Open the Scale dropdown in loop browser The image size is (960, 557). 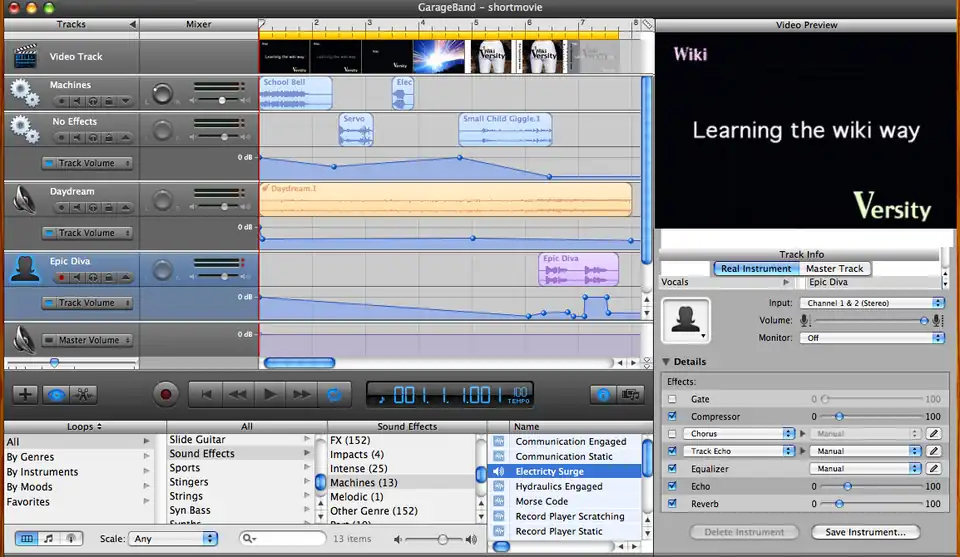(x=173, y=538)
